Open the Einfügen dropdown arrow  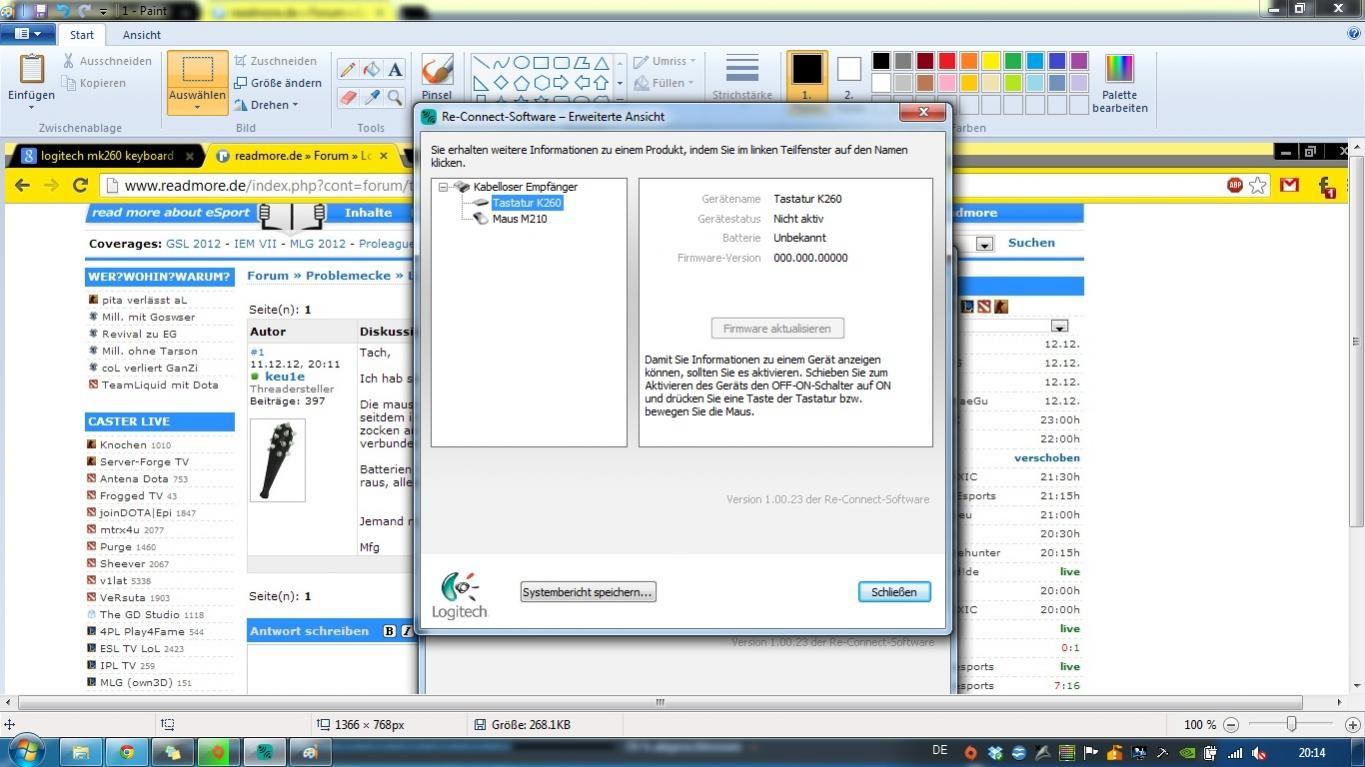coord(31,107)
